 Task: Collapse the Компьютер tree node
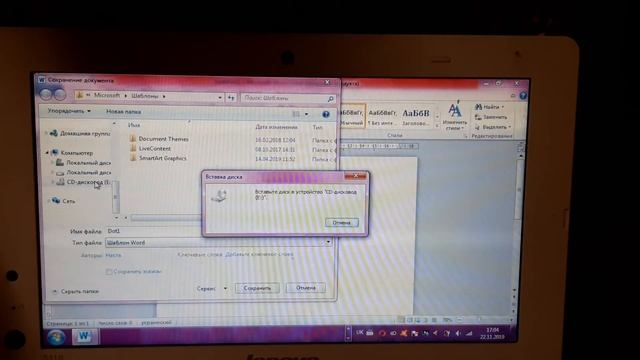pos(47,153)
